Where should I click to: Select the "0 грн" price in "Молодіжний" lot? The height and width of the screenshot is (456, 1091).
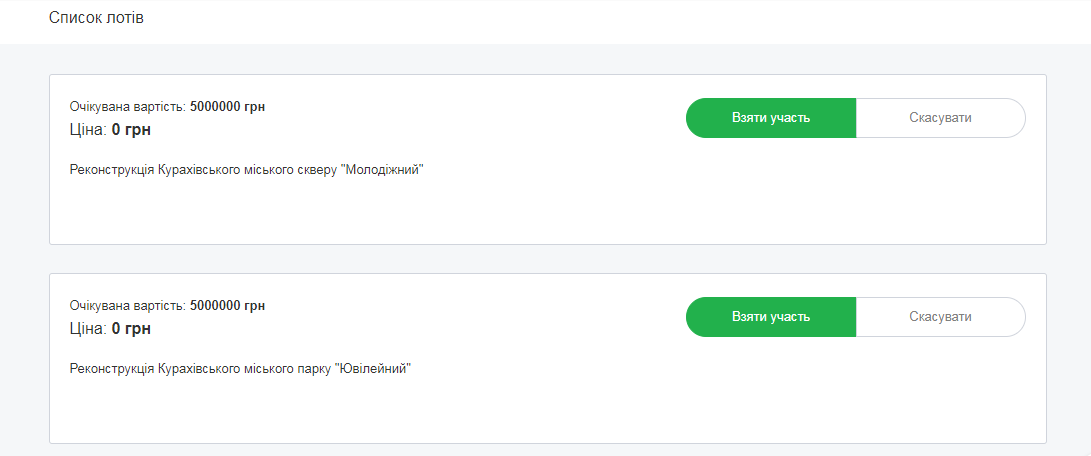[131, 130]
